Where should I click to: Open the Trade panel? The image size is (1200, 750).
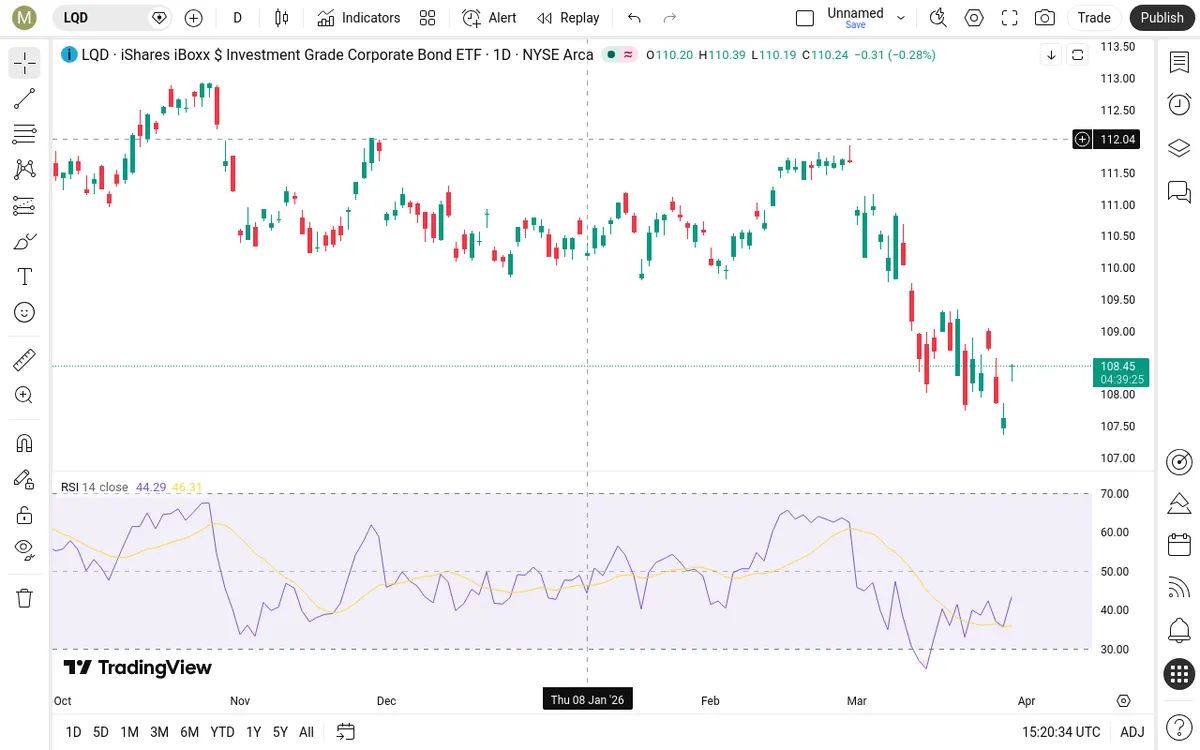1094,18
